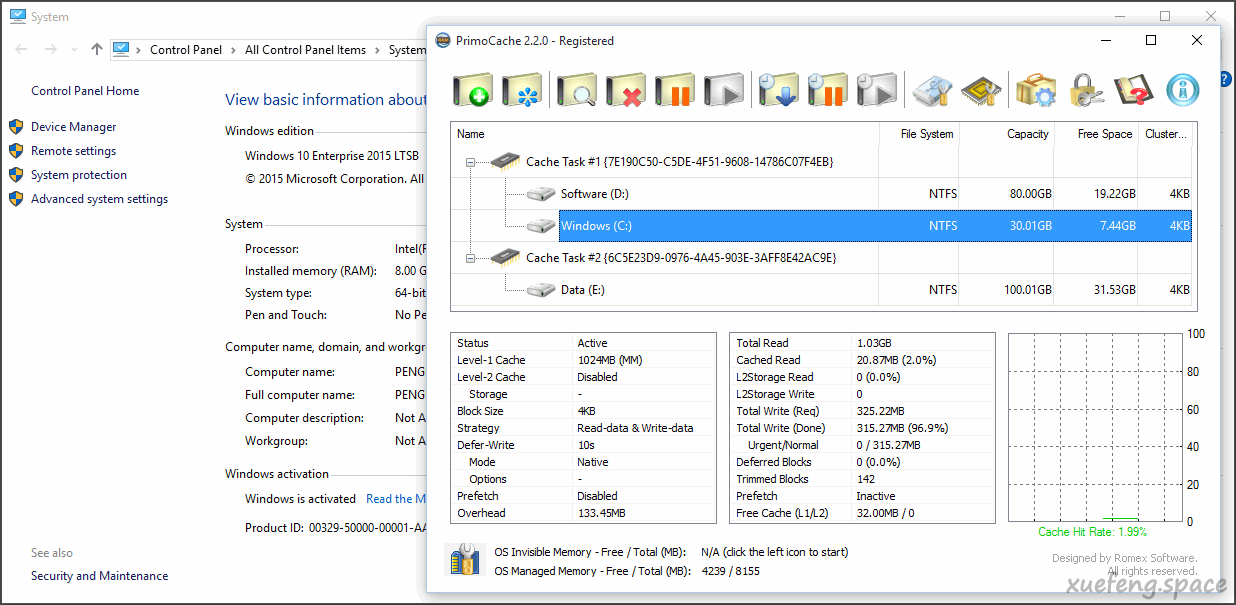Image resolution: width=1236 pixels, height=605 pixels.
Task: Open recent locations dropdown next to forward arrow
Action: (x=72, y=50)
